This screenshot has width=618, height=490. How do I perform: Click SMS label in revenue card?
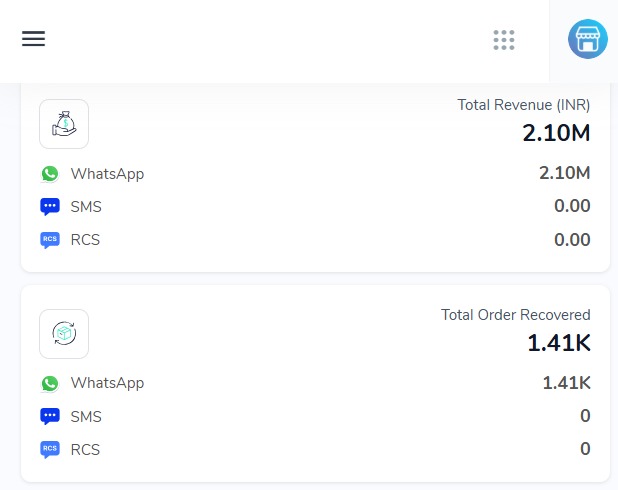[86, 207]
